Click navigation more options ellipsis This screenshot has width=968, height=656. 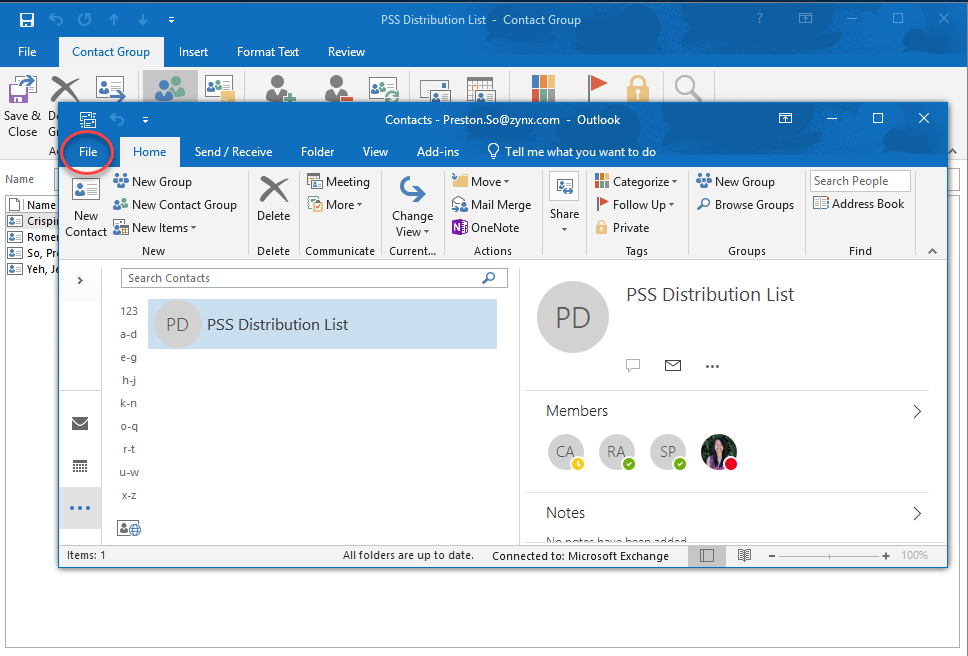tap(80, 508)
